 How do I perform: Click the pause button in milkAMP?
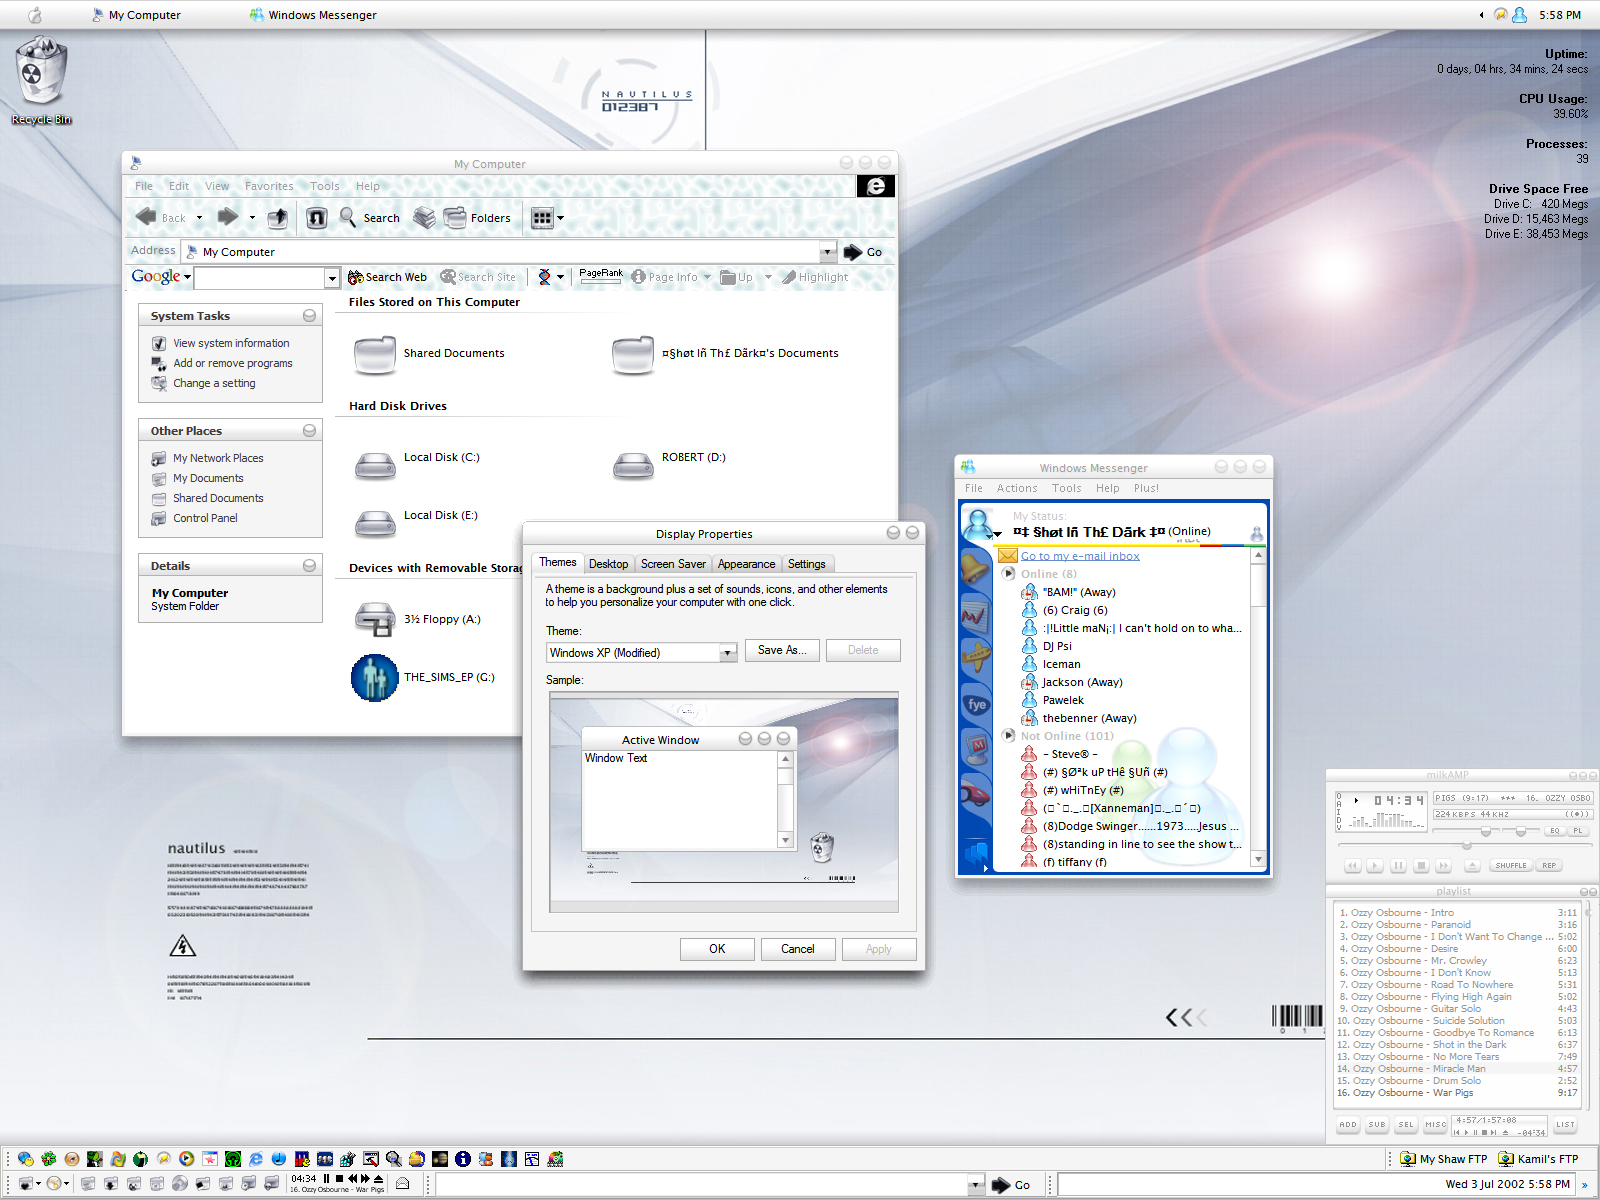coord(1398,866)
